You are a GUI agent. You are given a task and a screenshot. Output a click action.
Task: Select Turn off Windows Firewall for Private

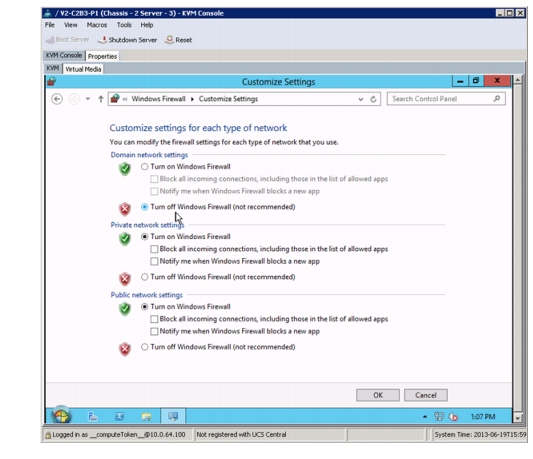click(x=144, y=277)
